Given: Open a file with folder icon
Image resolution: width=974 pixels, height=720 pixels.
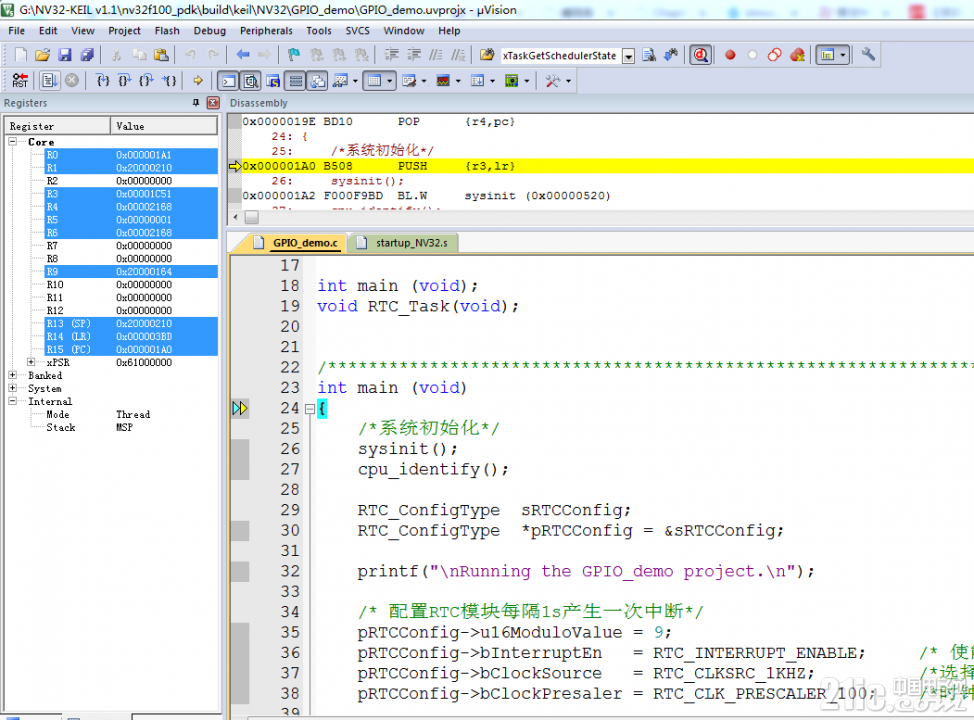Looking at the screenshot, I should (x=42, y=55).
